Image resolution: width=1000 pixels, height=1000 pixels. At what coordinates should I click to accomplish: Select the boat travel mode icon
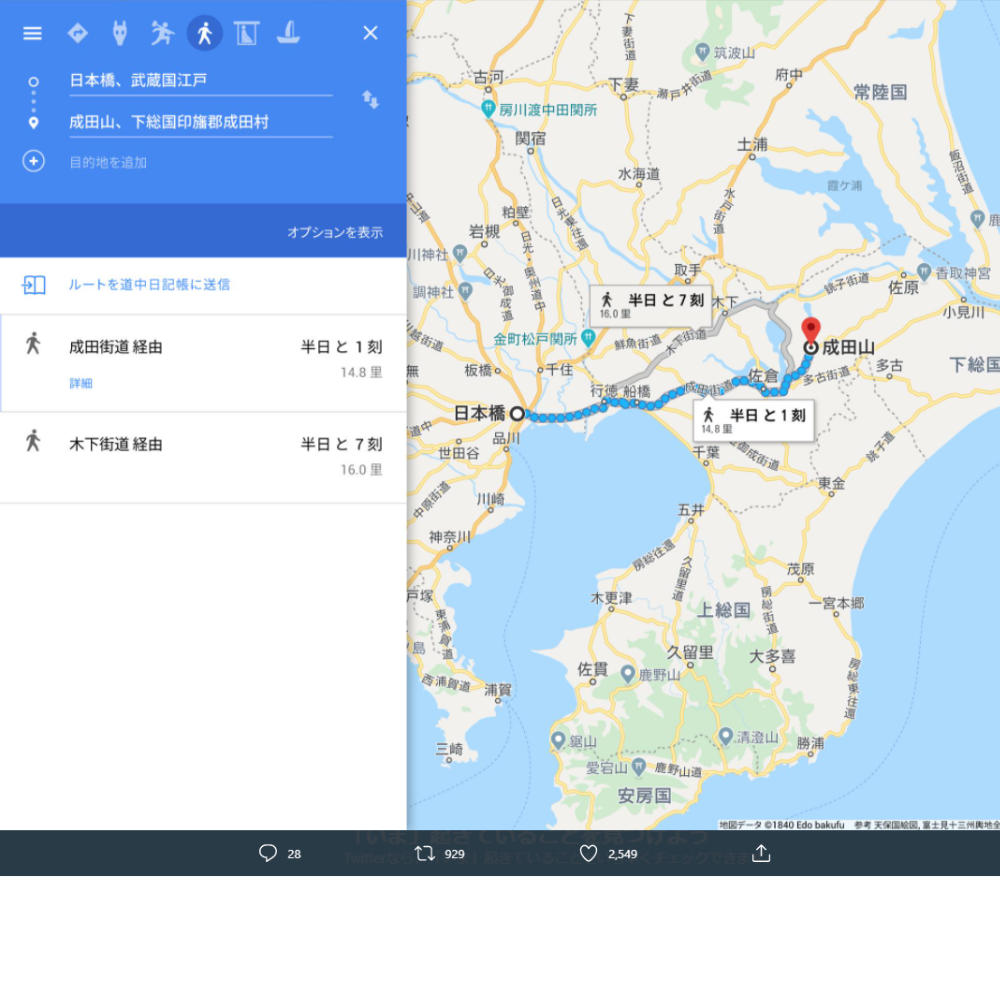(289, 33)
